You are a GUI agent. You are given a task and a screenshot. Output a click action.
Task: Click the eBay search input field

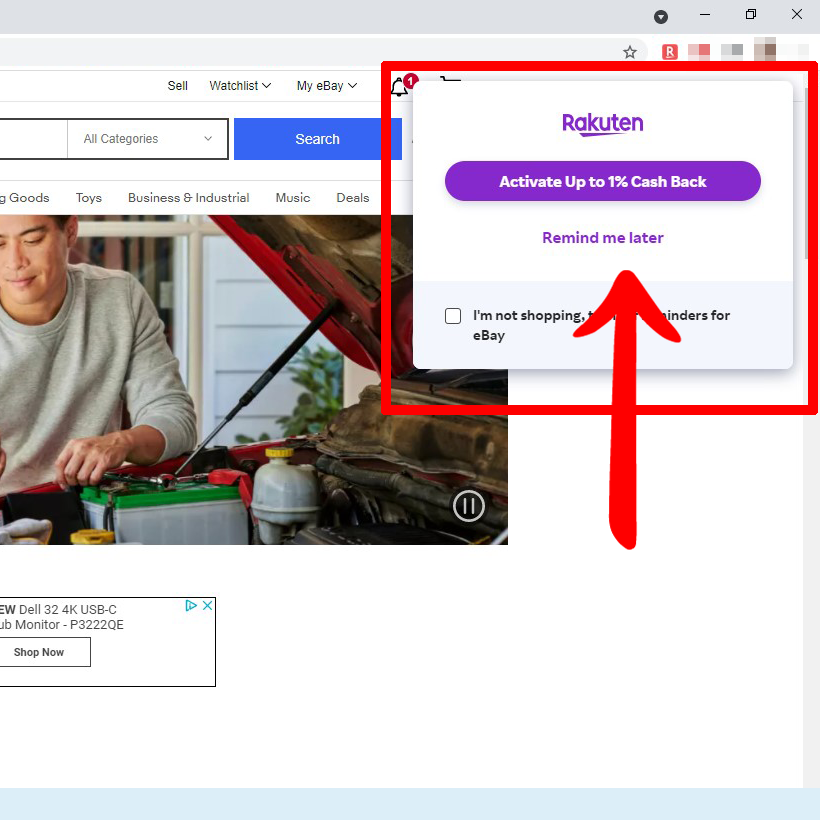coord(33,139)
